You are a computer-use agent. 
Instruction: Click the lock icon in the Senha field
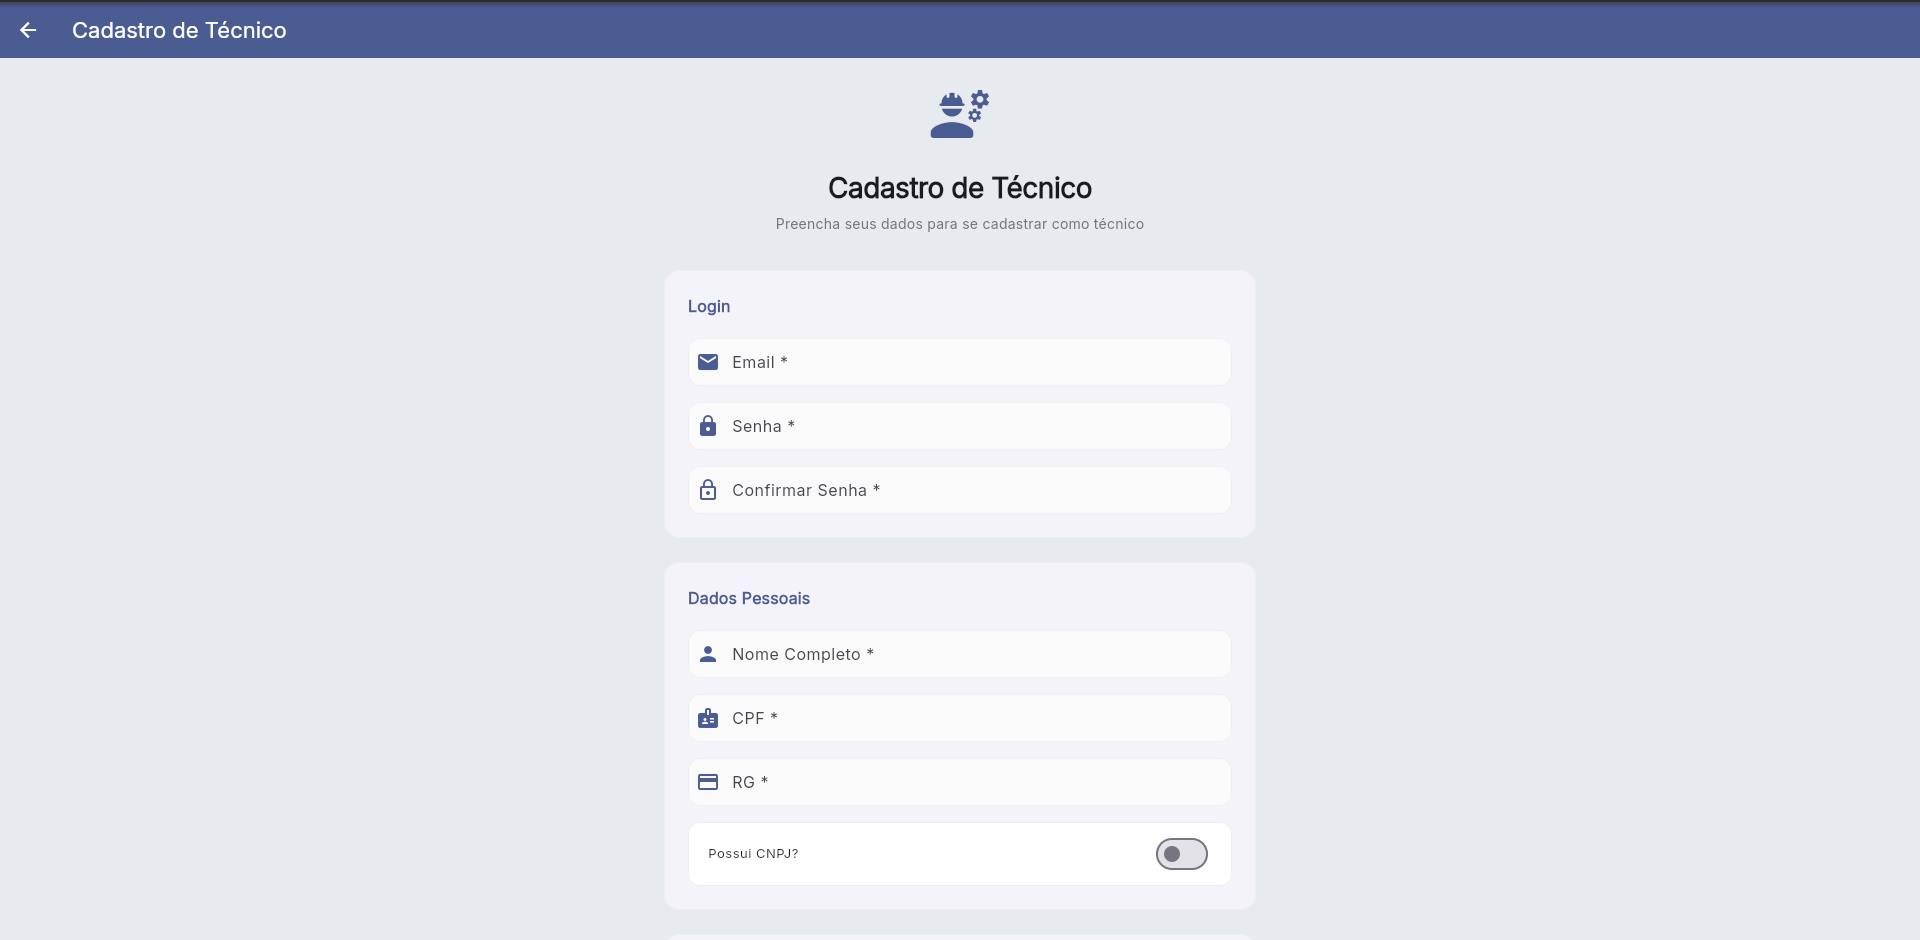click(708, 426)
